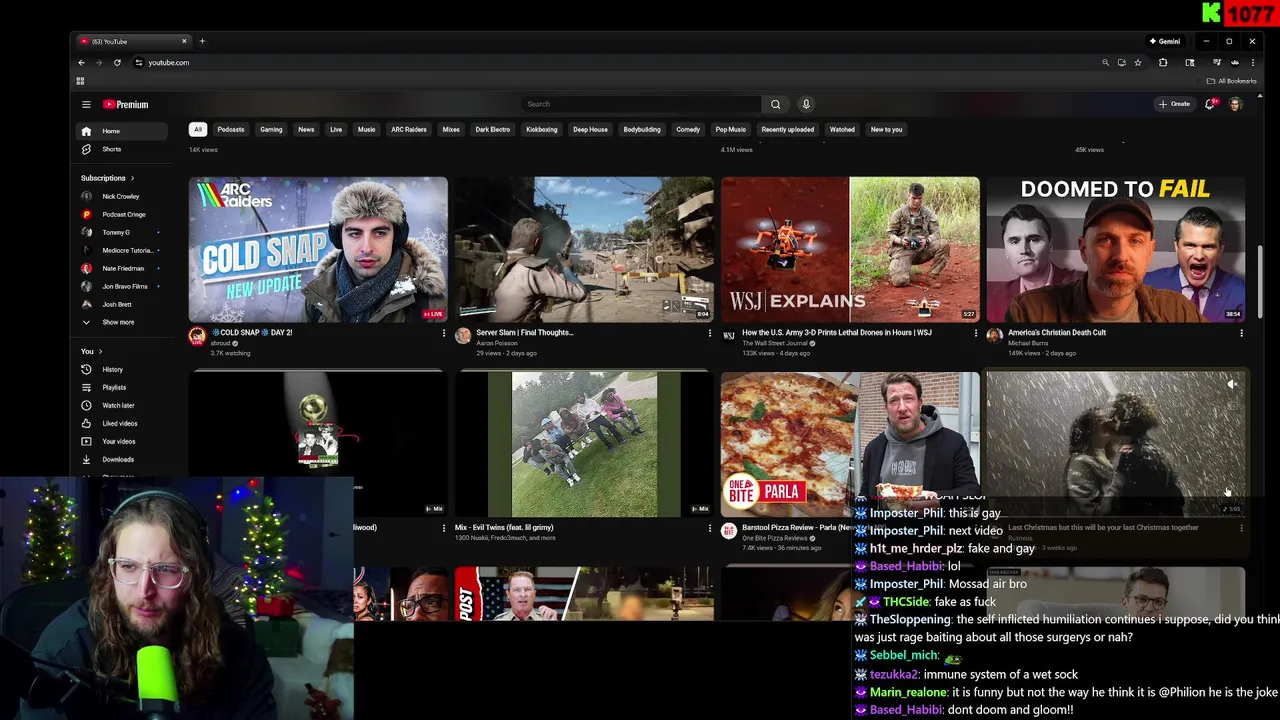Open options menu for Server Slam video
The height and width of the screenshot is (720, 1280).
pyautogui.click(x=710, y=333)
